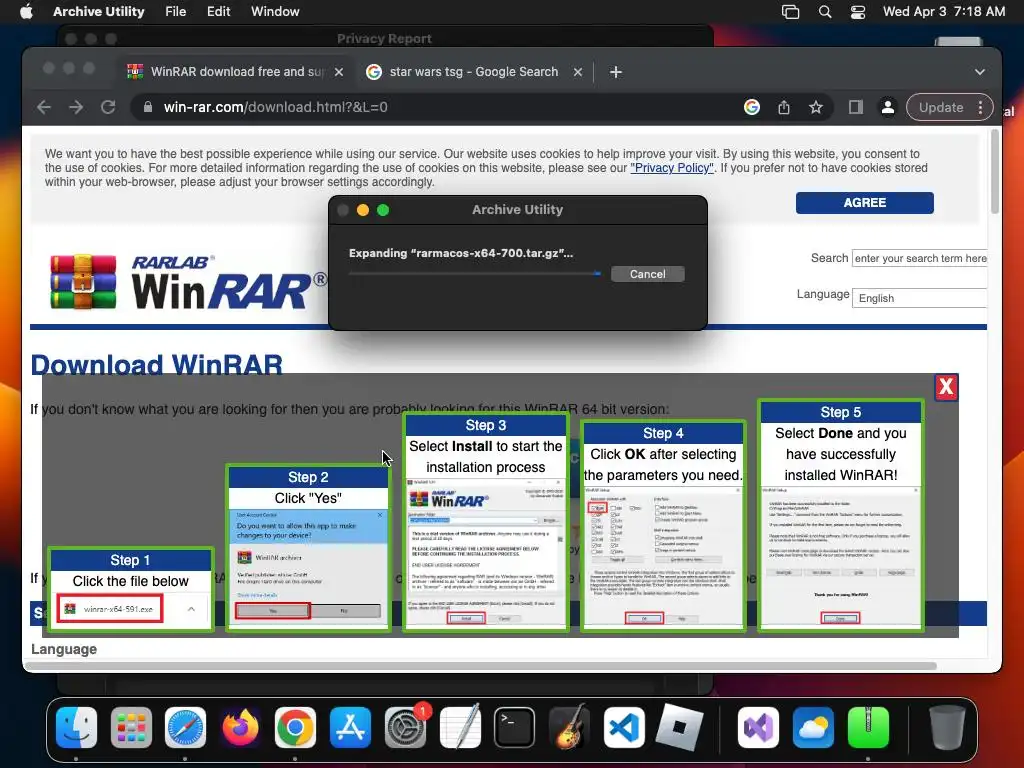The height and width of the screenshot is (768, 1024).
Task: Open a new Chrome tab
Action: (615, 72)
